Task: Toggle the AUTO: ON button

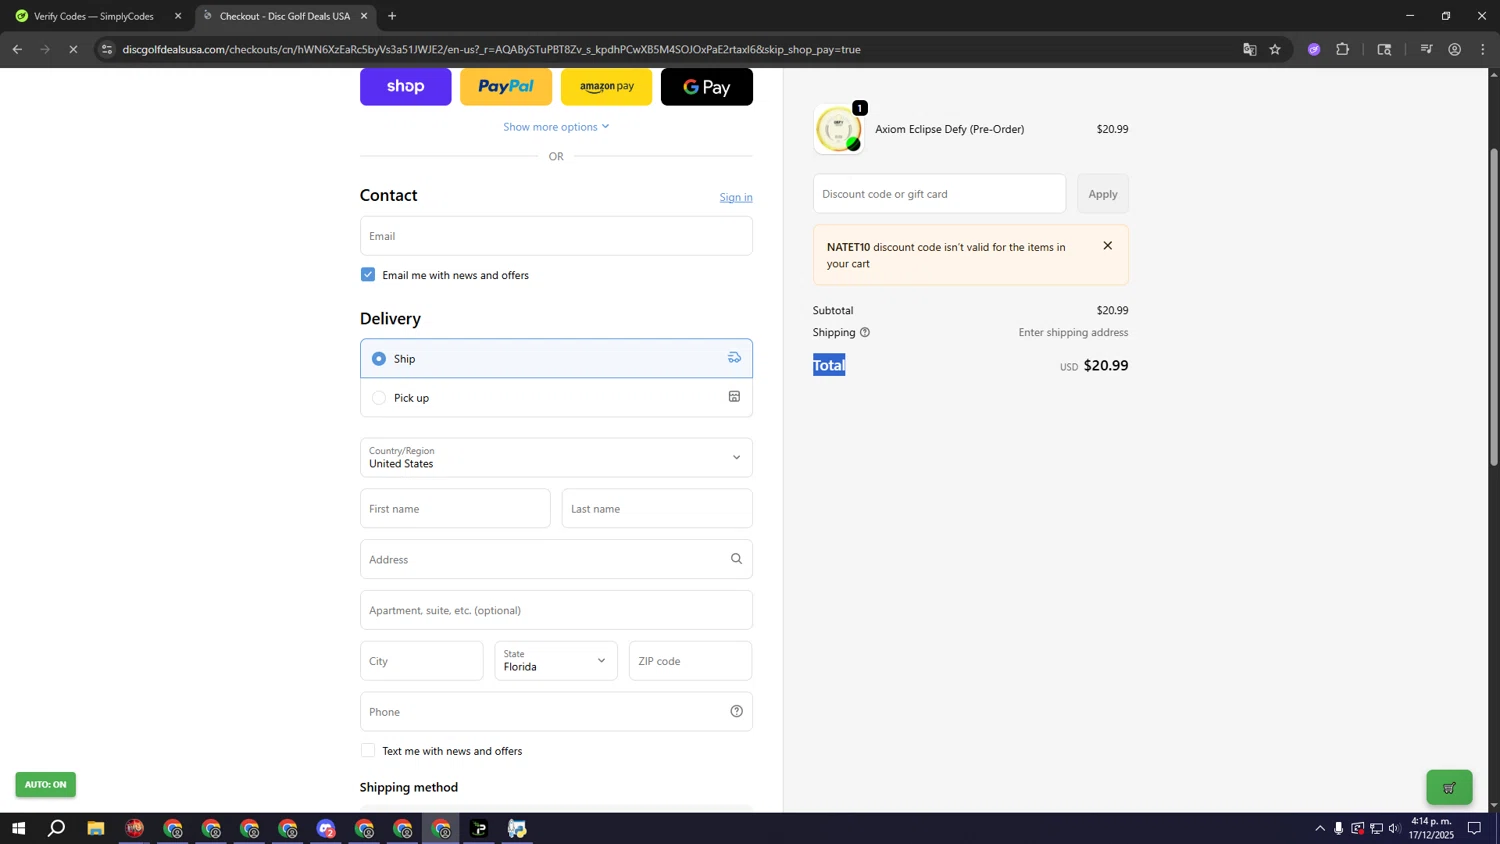Action: [x=45, y=785]
